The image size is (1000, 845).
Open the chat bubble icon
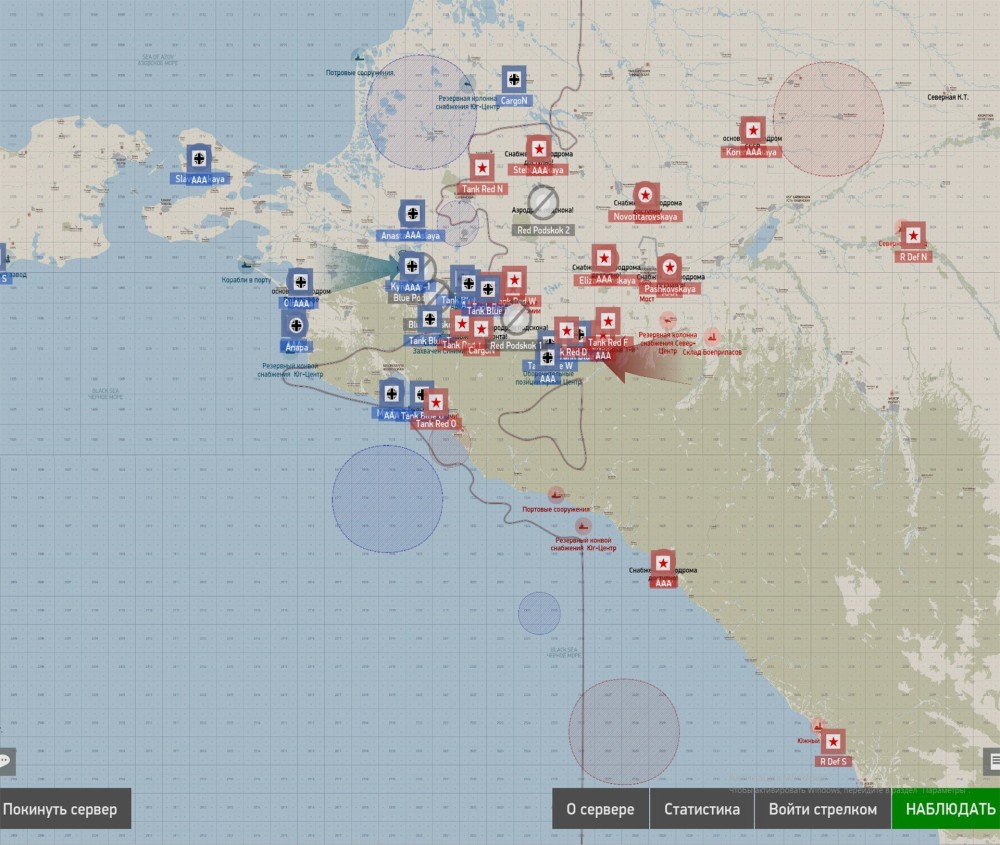point(6,761)
